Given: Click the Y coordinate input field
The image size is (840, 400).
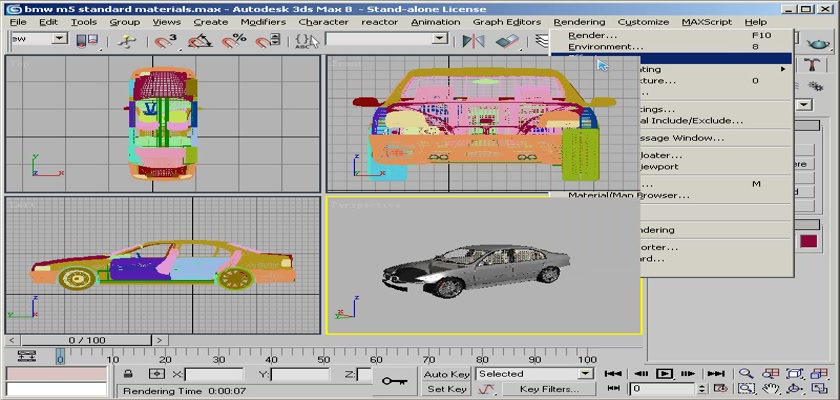Looking at the screenshot, I should [300, 374].
